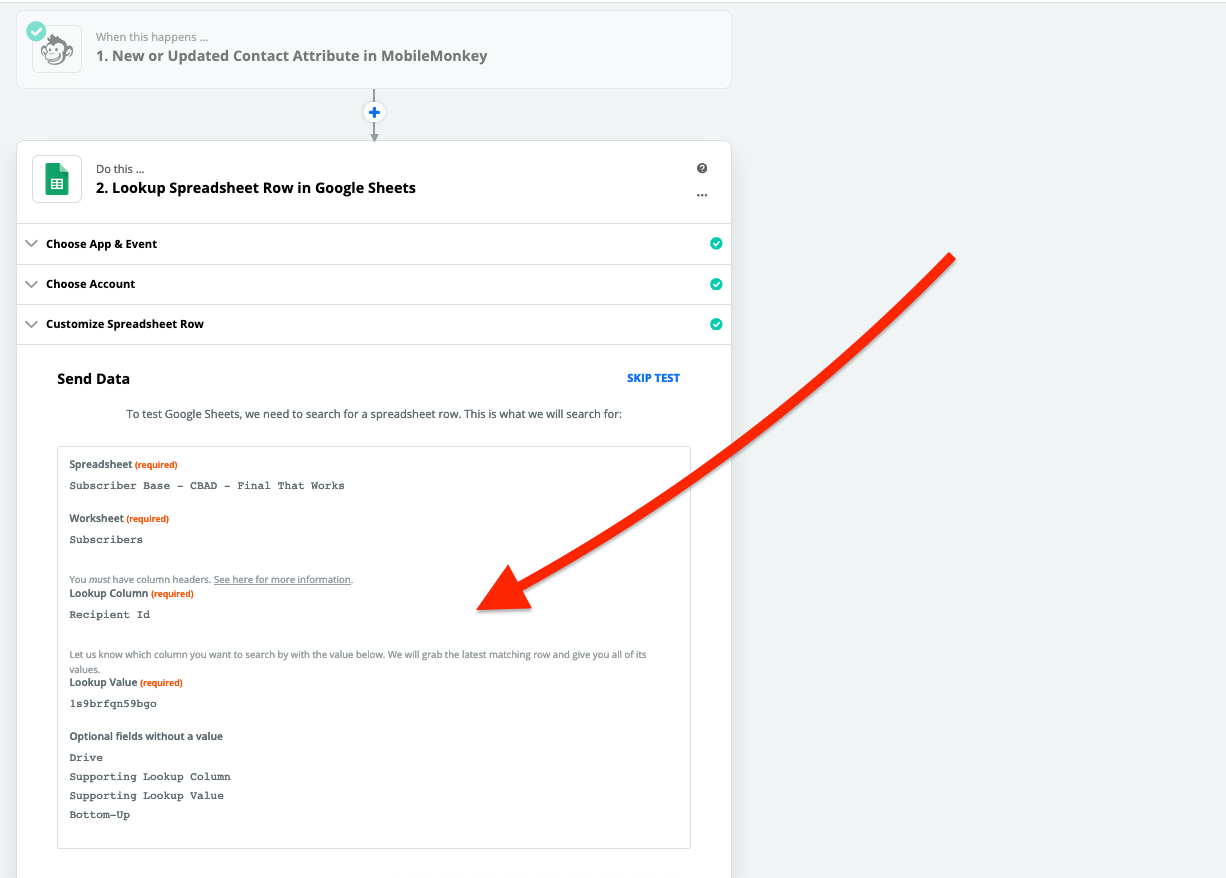Click the optional field 'Supporting Lookup Value'
The image size is (1226, 878).
pyautogui.click(x=147, y=796)
